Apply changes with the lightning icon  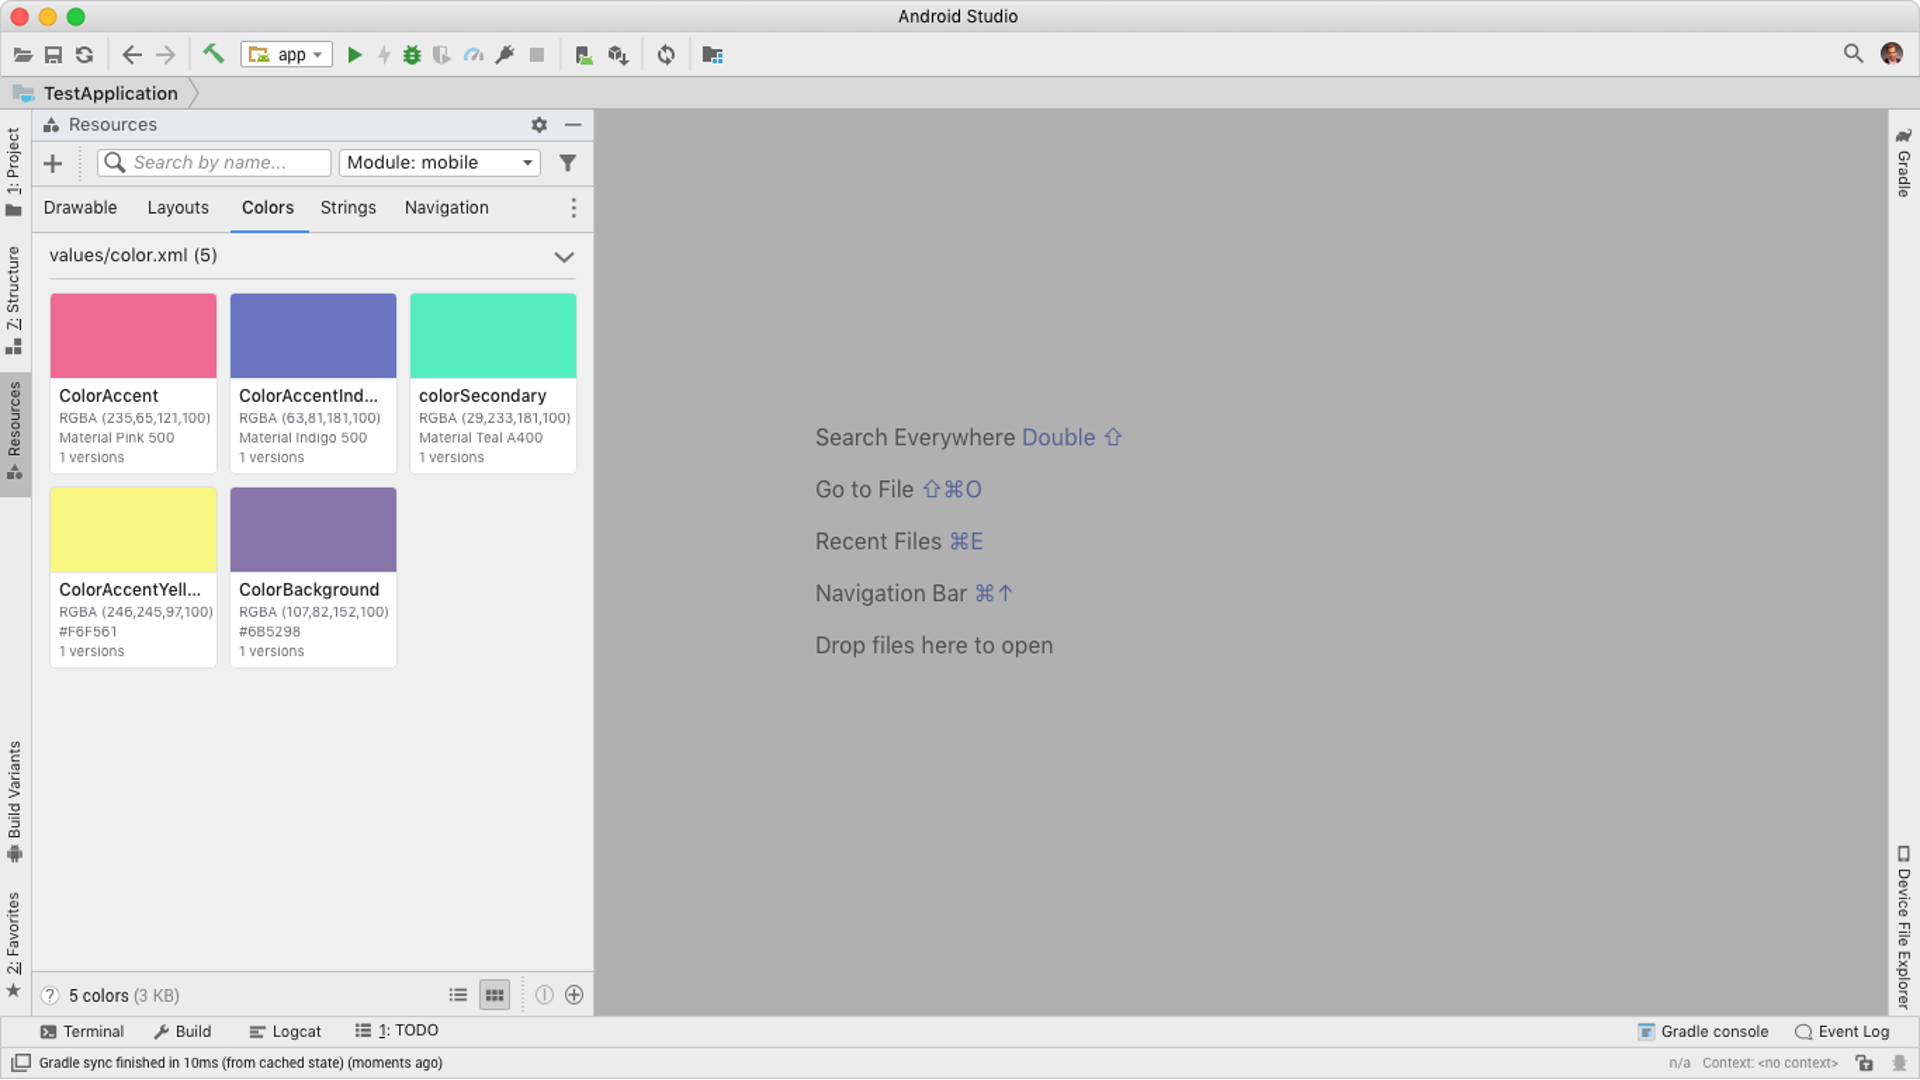click(384, 55)
